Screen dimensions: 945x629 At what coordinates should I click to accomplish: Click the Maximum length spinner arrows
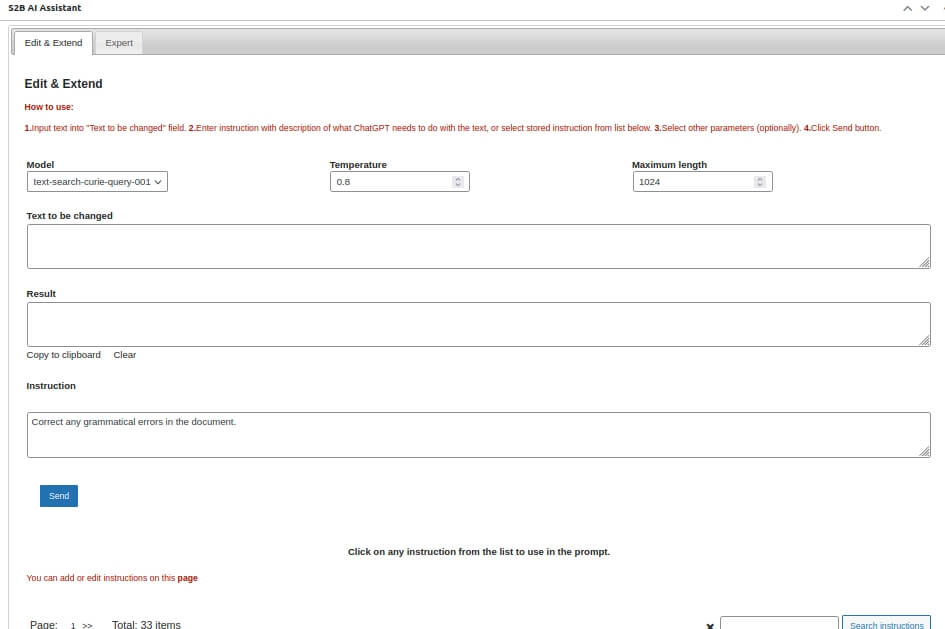[760, 182]
